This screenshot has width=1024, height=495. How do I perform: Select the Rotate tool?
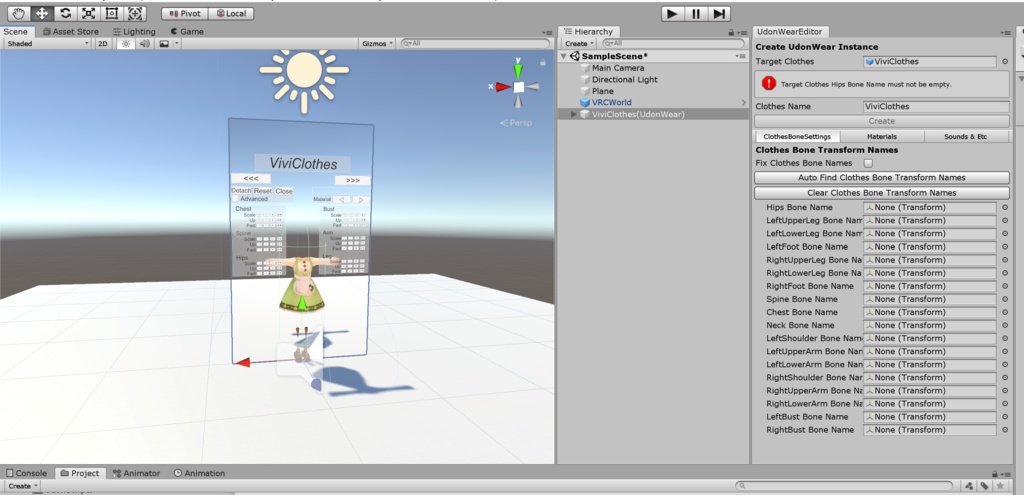pos(65,13)
